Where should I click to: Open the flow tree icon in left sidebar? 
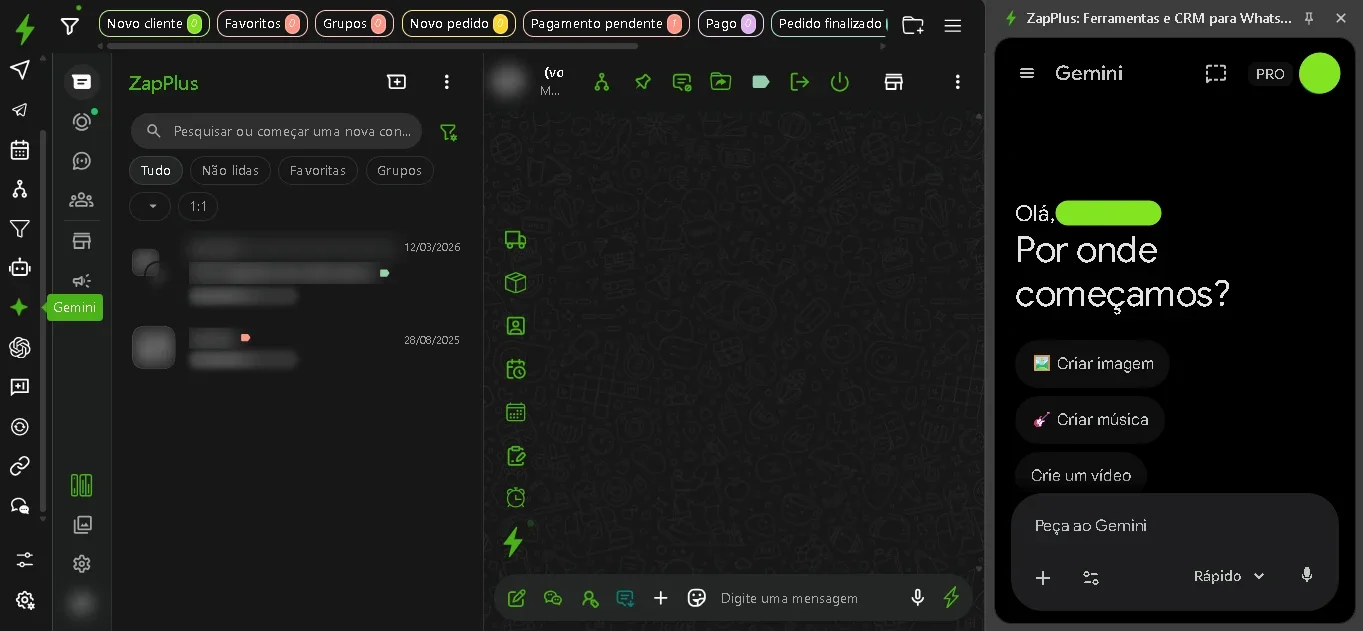click(x=19, y=189)
